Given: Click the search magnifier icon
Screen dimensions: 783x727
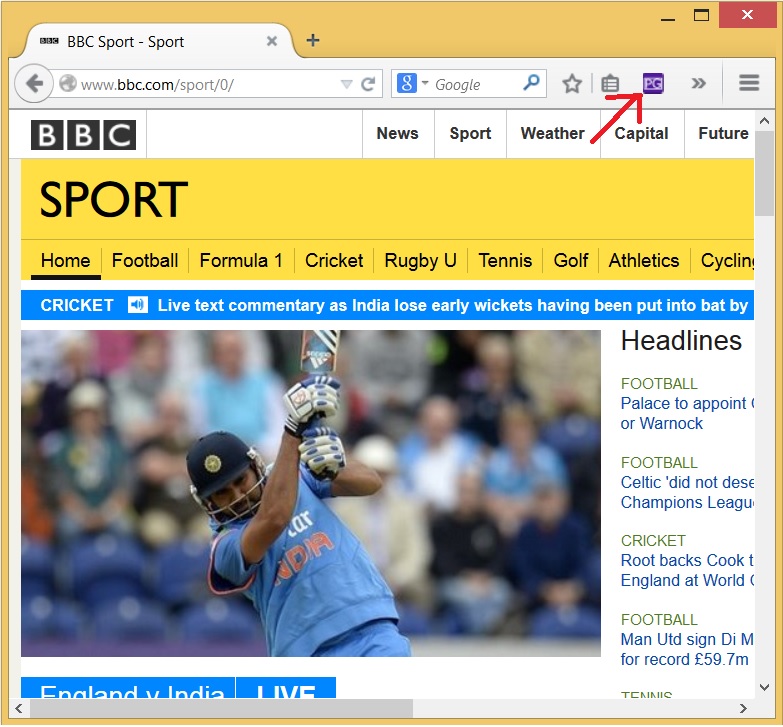Looking at the screenshot, I should click(x=531, y=82).
